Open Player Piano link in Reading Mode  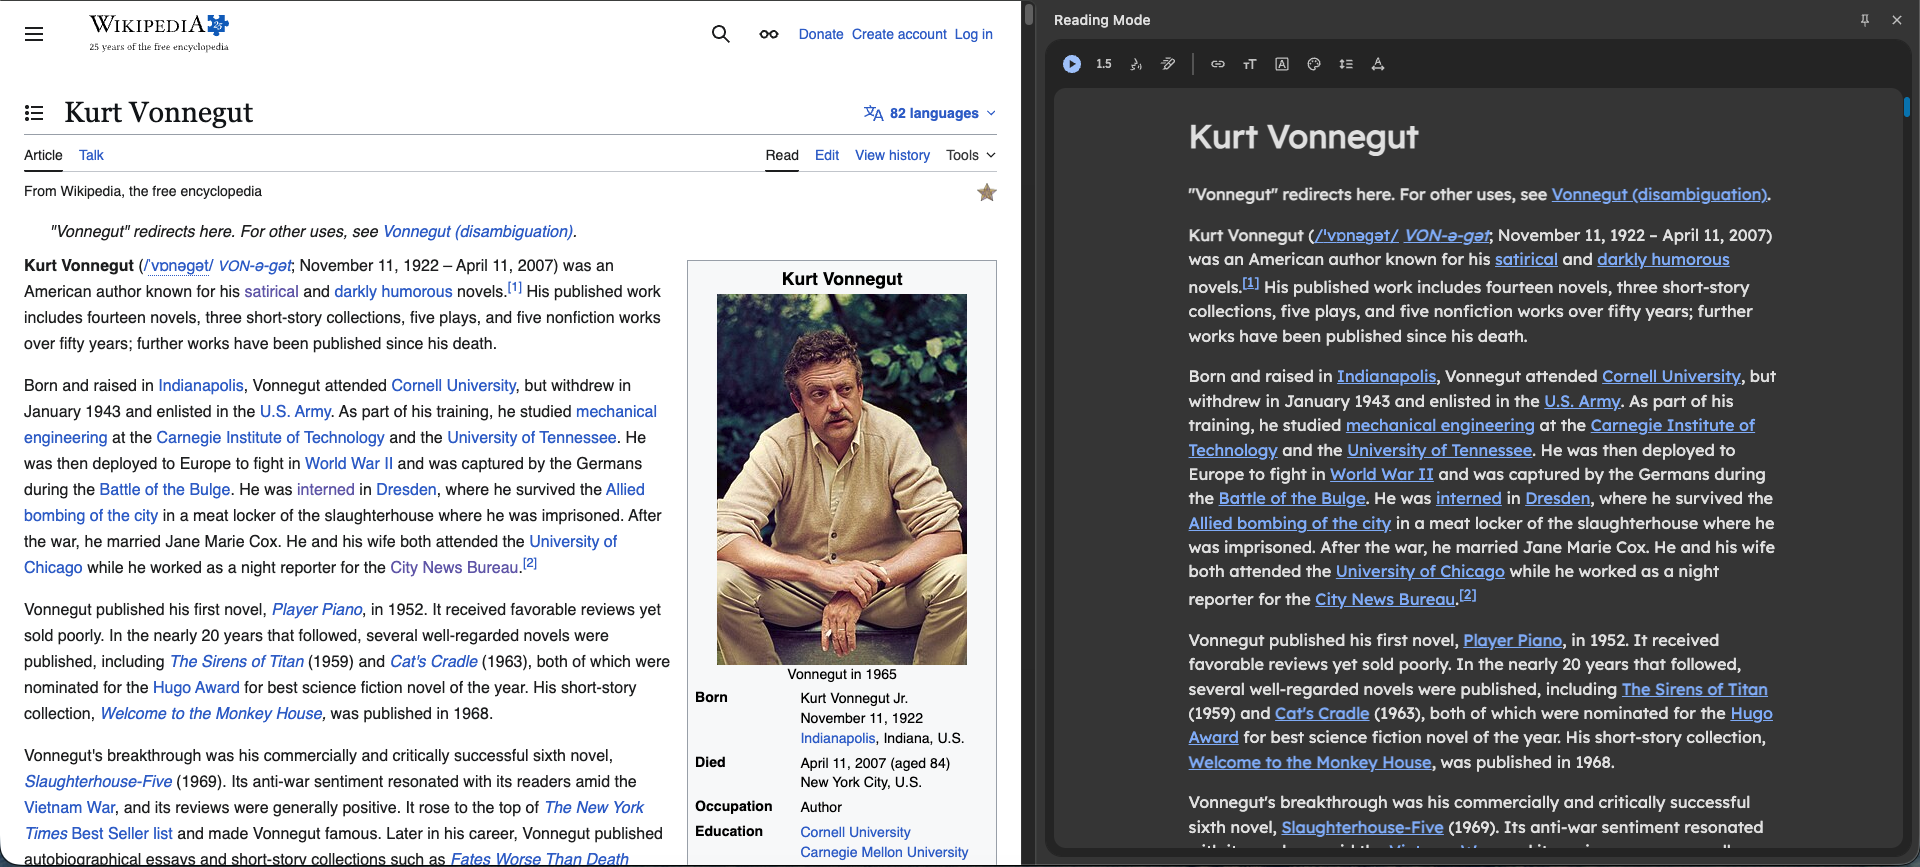point(1512,640)
